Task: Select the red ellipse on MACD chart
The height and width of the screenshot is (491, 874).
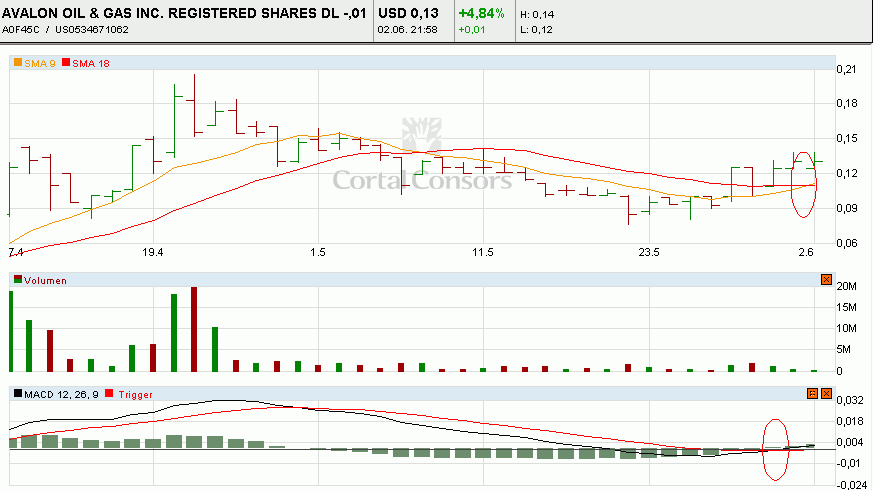Action: (775, 449)
